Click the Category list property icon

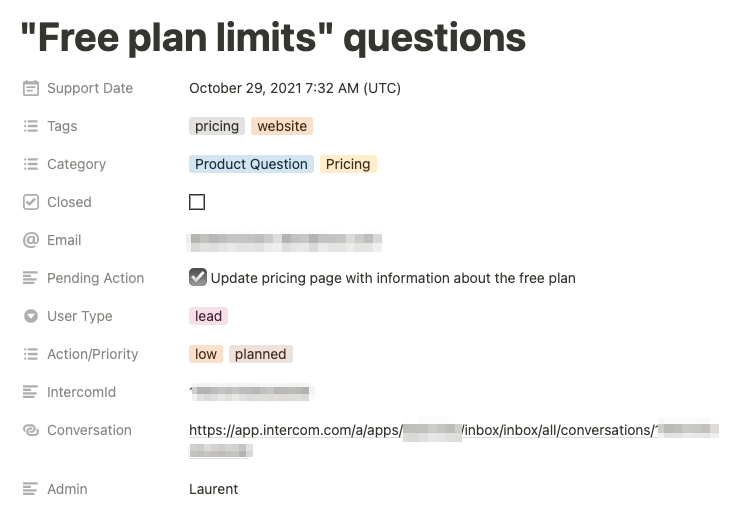(x=30, y=164)
